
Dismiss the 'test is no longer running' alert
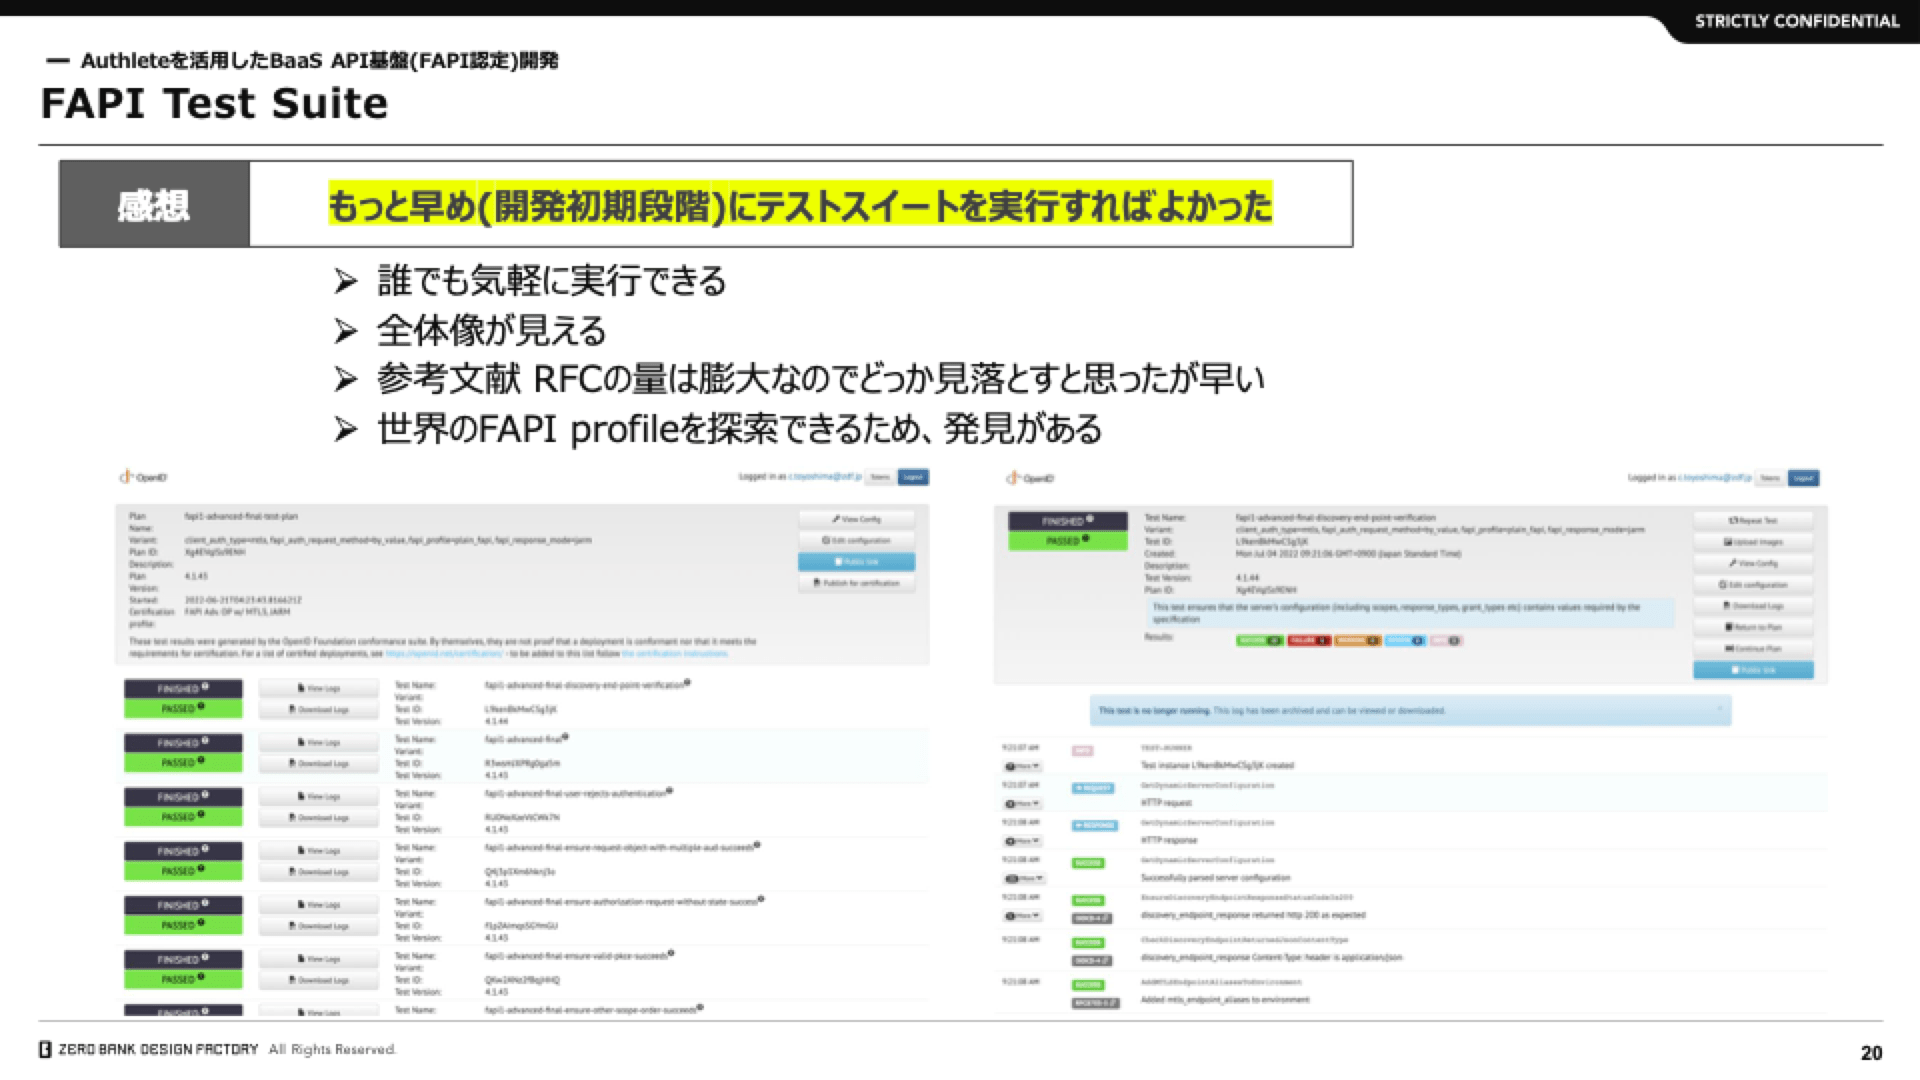(x=1720, y=709)
